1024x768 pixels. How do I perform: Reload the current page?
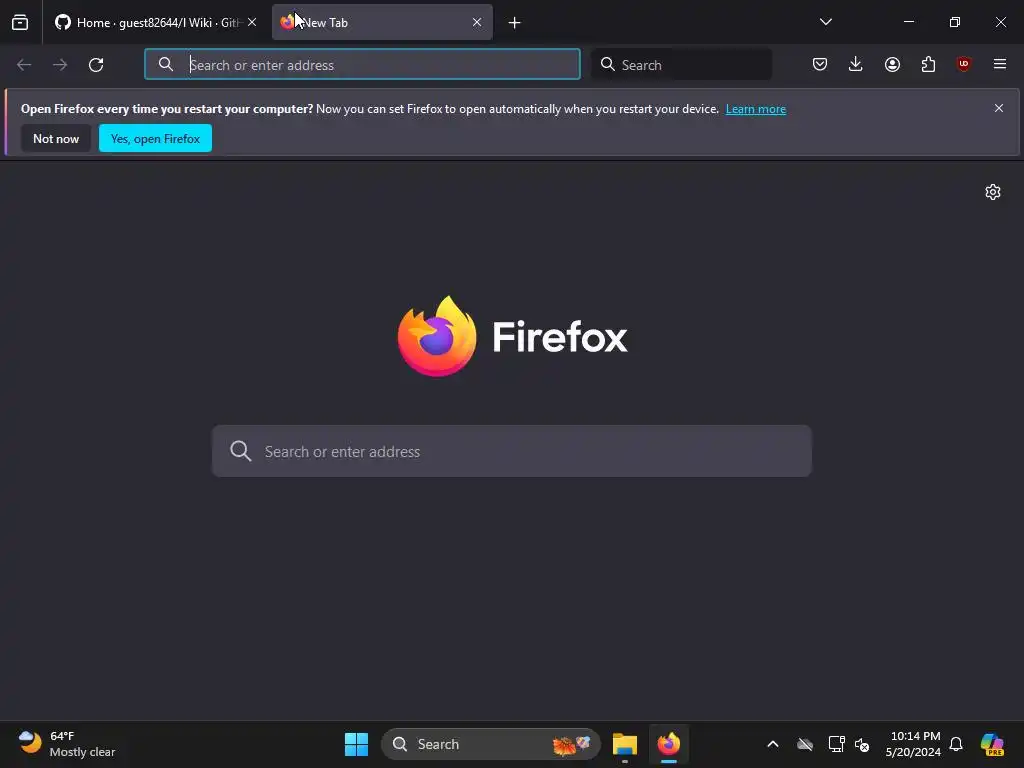point(96,65)
